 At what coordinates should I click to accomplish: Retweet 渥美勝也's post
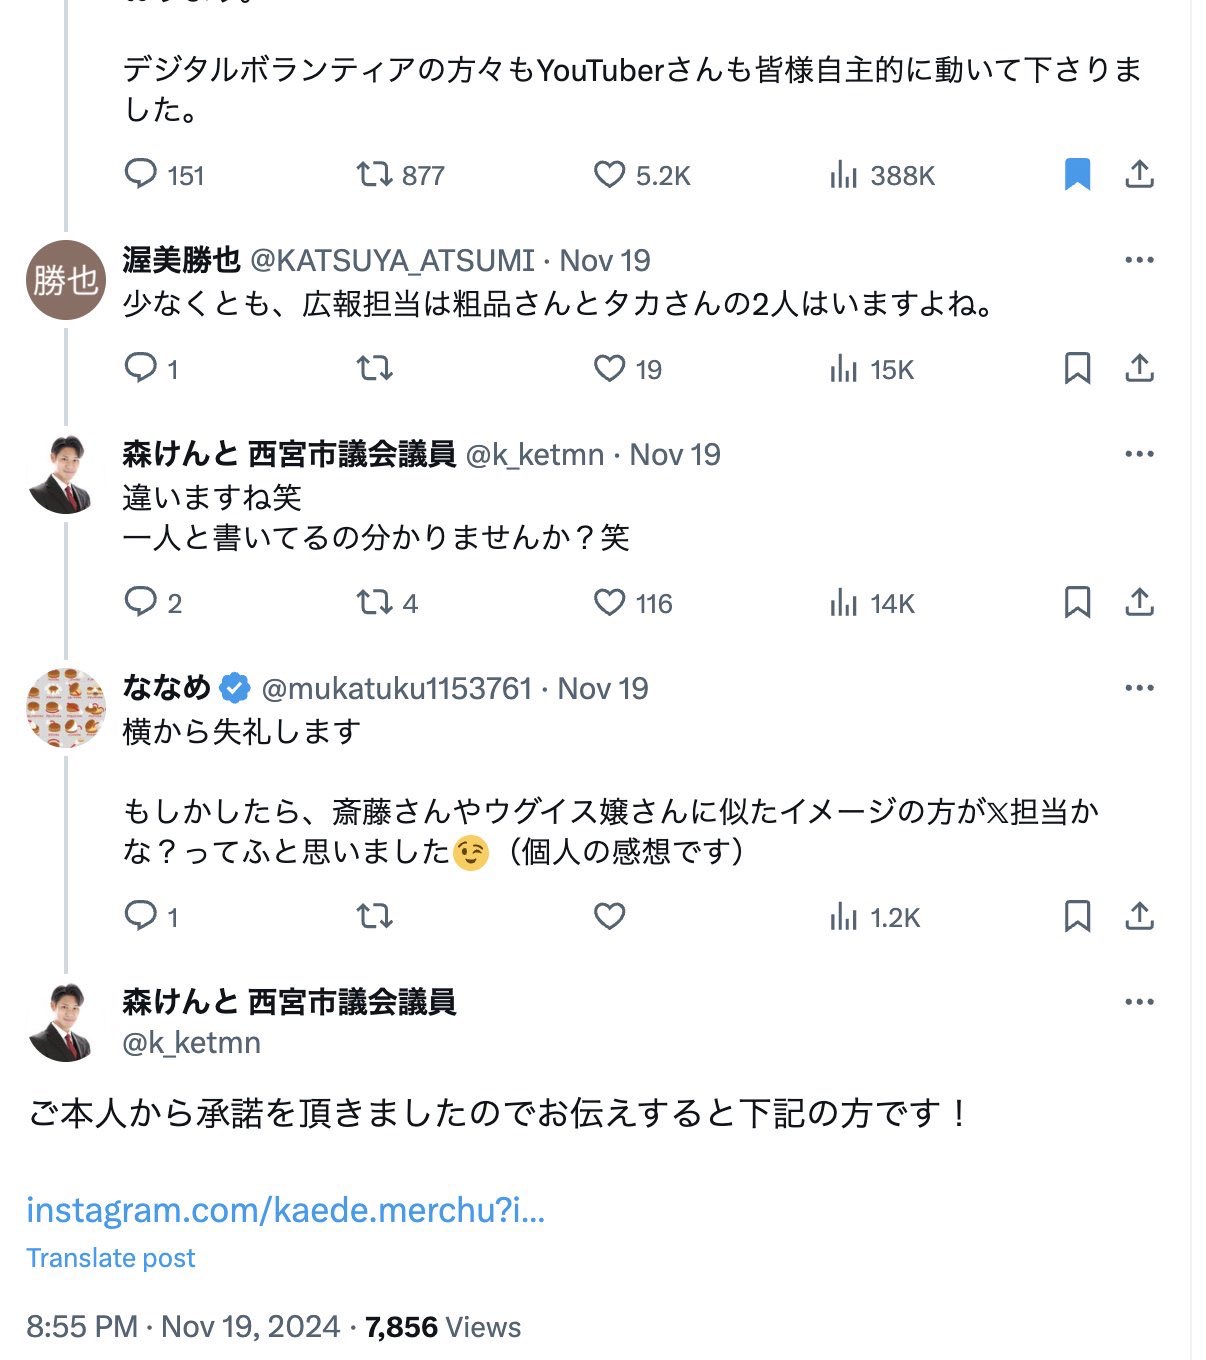tap(374, 369)
